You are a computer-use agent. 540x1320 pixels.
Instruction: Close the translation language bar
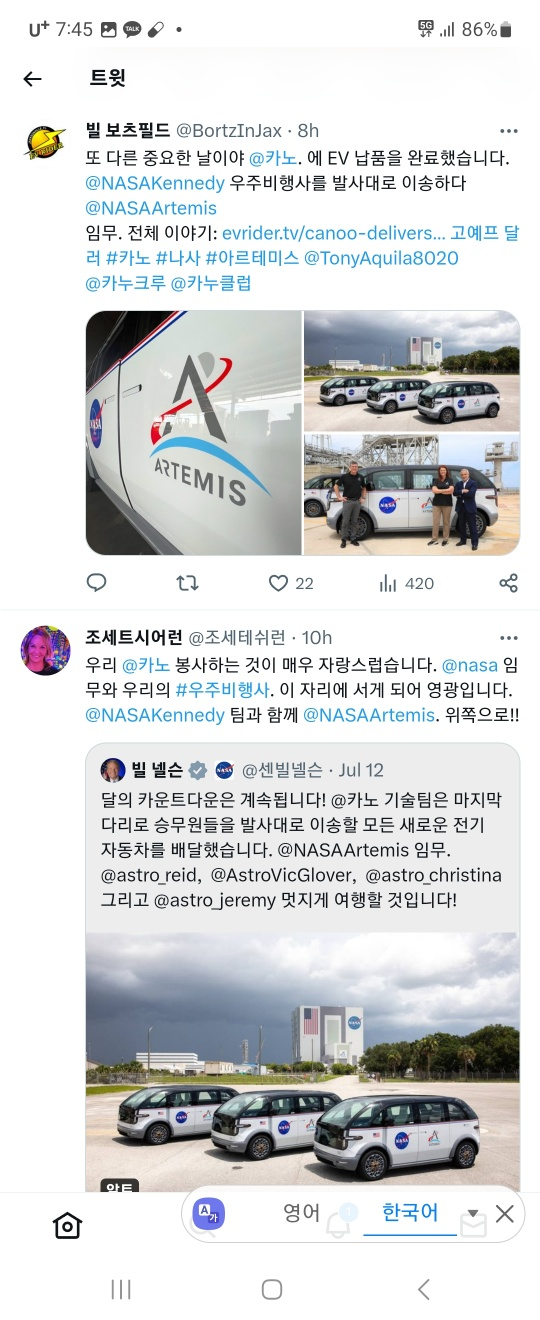click(505, 1214)
